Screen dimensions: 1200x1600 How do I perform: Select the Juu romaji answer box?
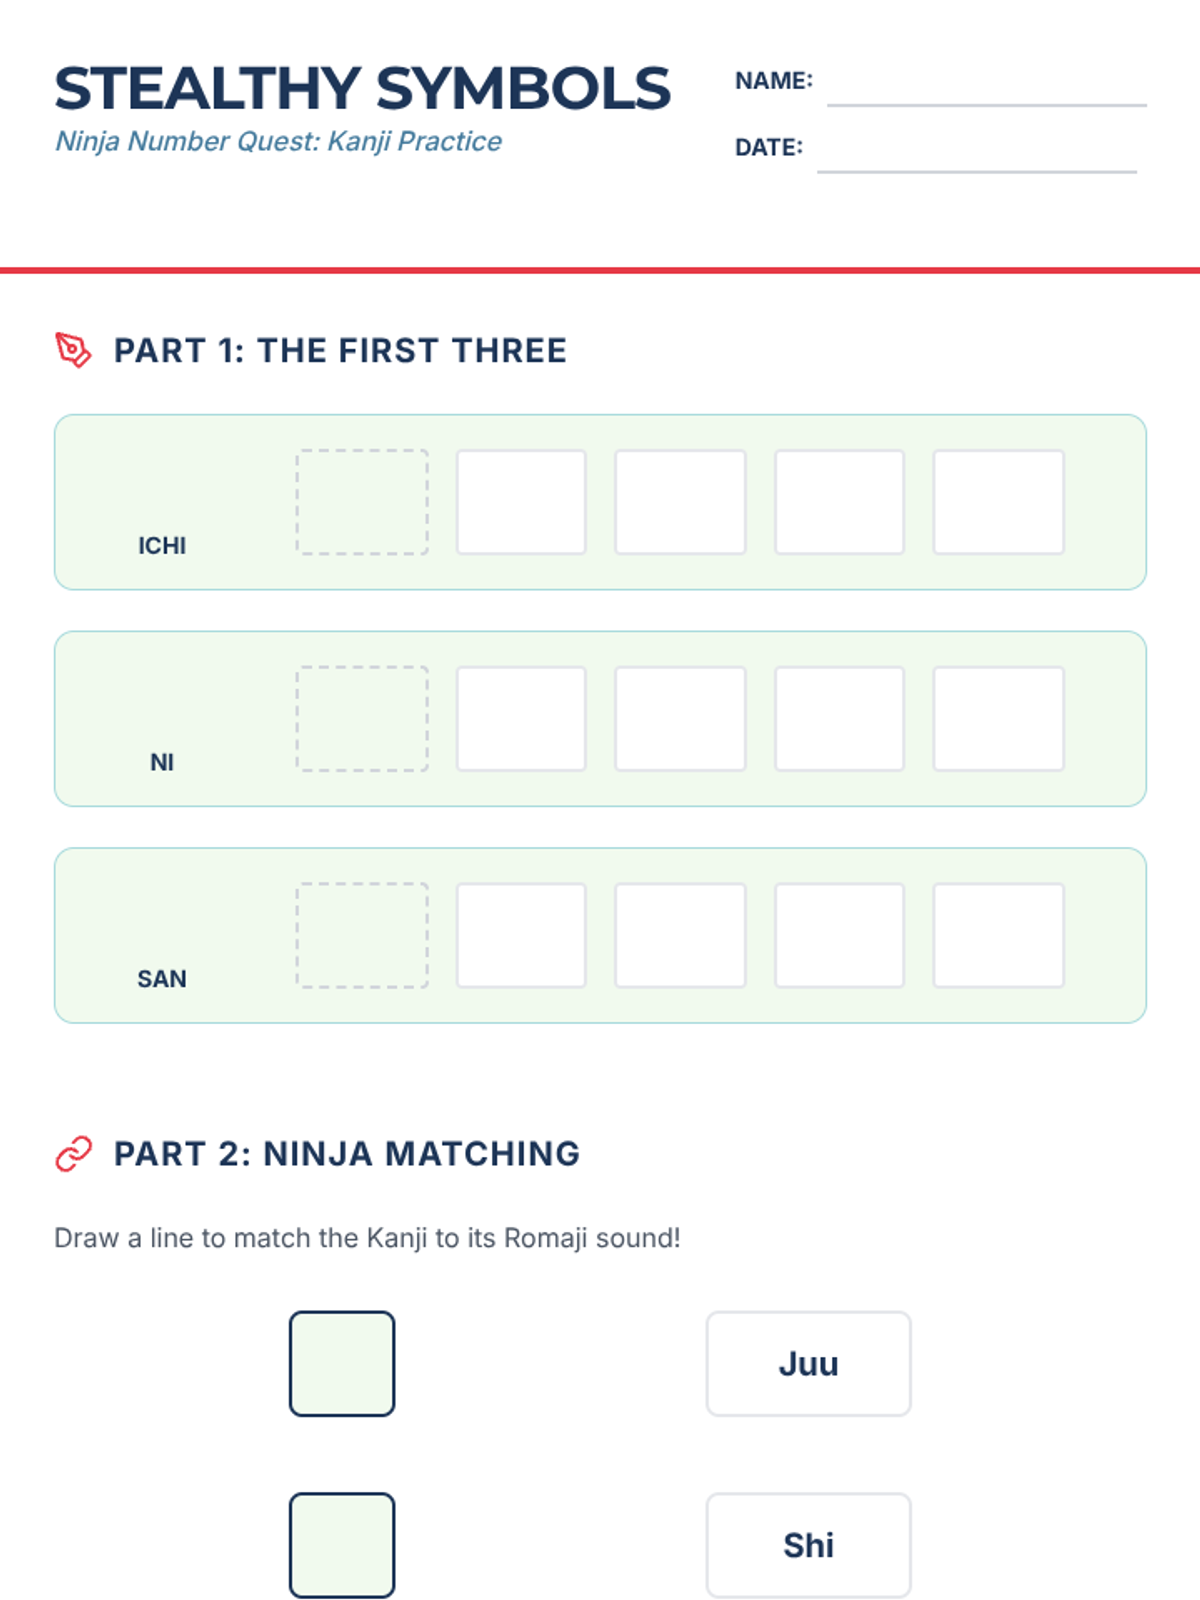click(x=808, y=1364)
